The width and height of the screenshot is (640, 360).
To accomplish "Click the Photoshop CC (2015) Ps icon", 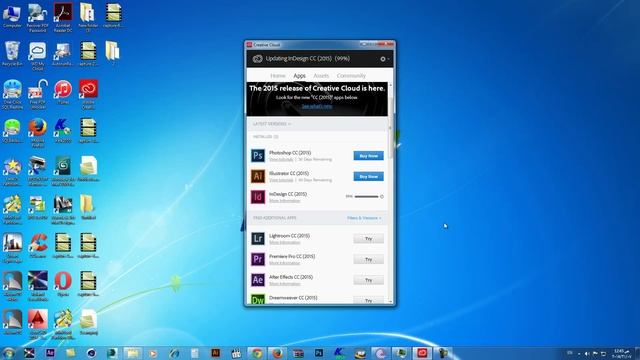I will 258,156.
